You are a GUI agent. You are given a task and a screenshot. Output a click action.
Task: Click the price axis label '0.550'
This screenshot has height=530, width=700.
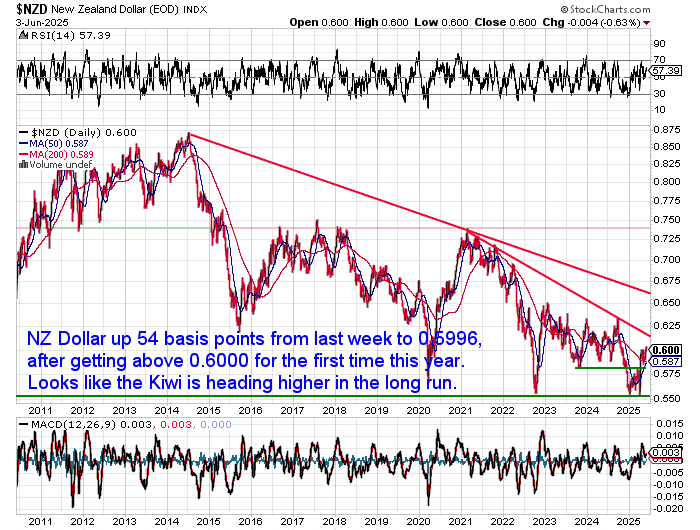(x=667, y=398)
